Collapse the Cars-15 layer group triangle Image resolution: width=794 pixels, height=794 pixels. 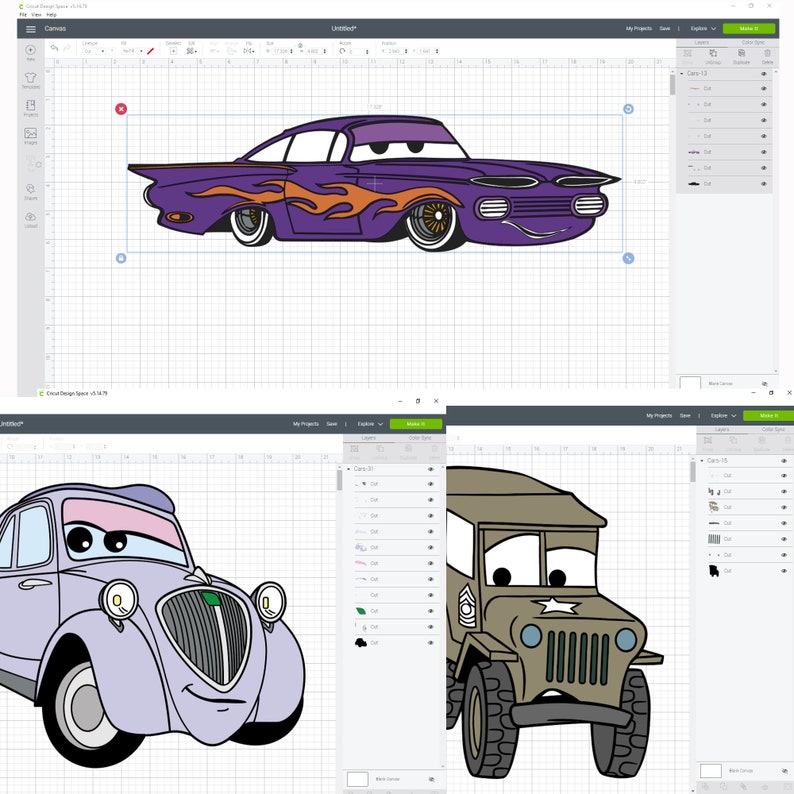702,461
